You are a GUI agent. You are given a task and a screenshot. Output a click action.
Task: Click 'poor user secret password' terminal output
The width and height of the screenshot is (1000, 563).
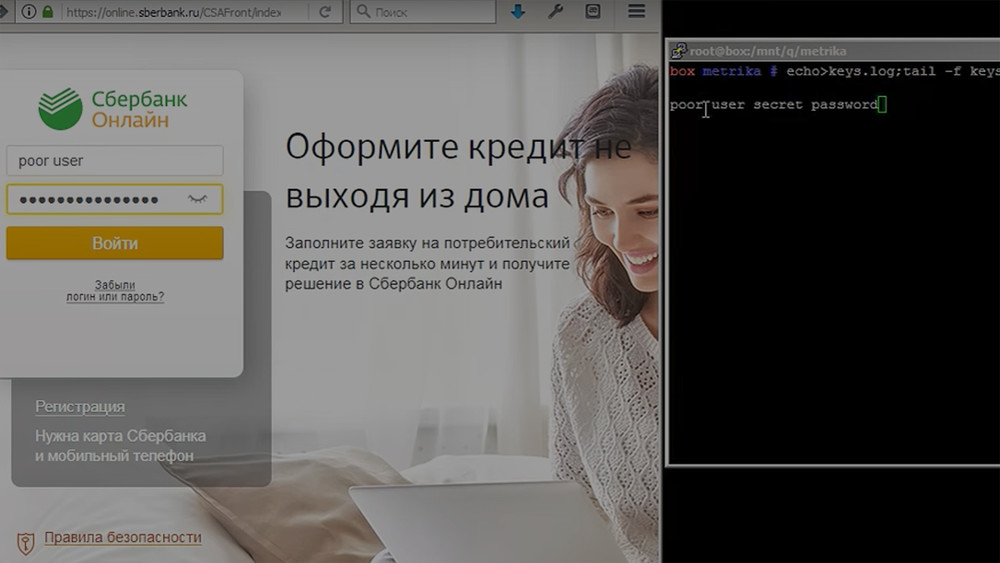click(774, 105)
